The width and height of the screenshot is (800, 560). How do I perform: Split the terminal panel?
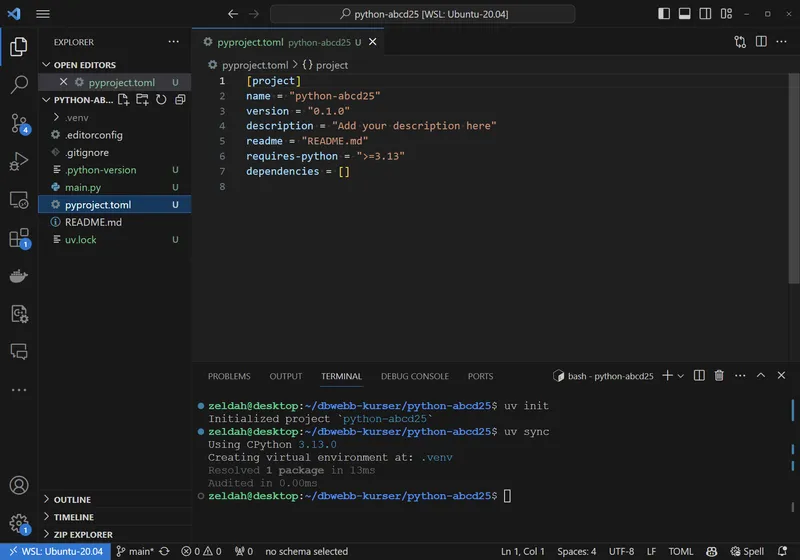[x=699, y=376]
